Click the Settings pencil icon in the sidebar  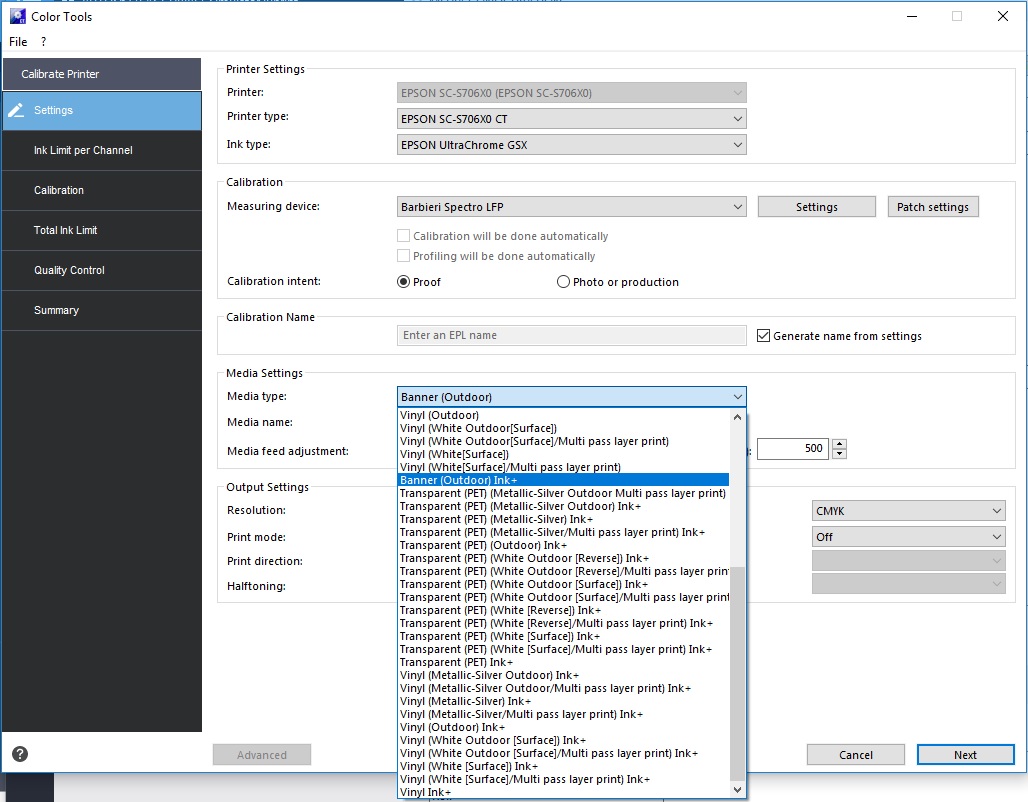click(x=16, y=110)
